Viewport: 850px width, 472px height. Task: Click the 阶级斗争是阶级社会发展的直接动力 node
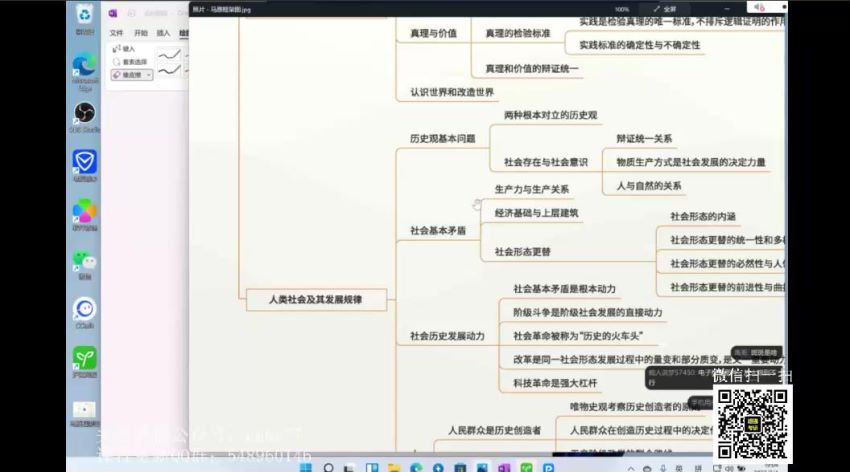pyautogui.click(x=588, y=313)
